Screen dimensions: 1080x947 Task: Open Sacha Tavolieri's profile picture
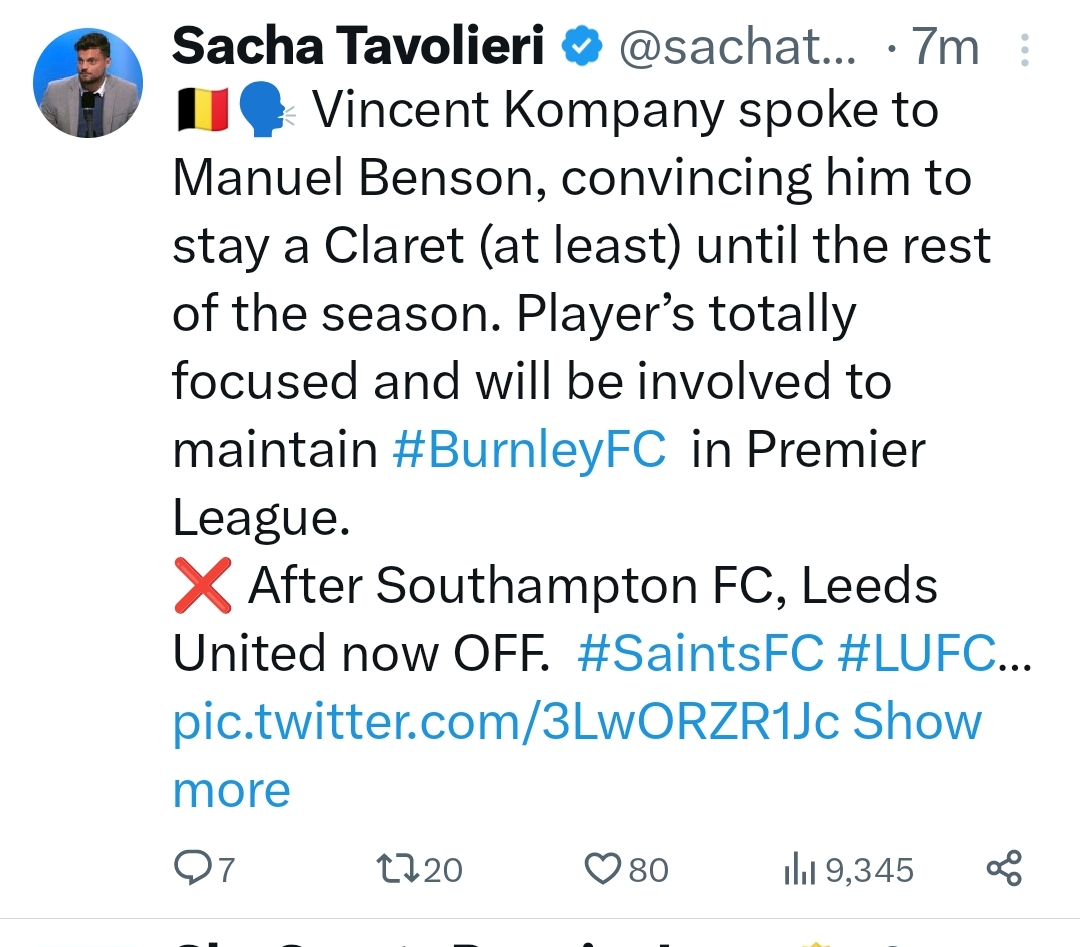click(88, 82)
